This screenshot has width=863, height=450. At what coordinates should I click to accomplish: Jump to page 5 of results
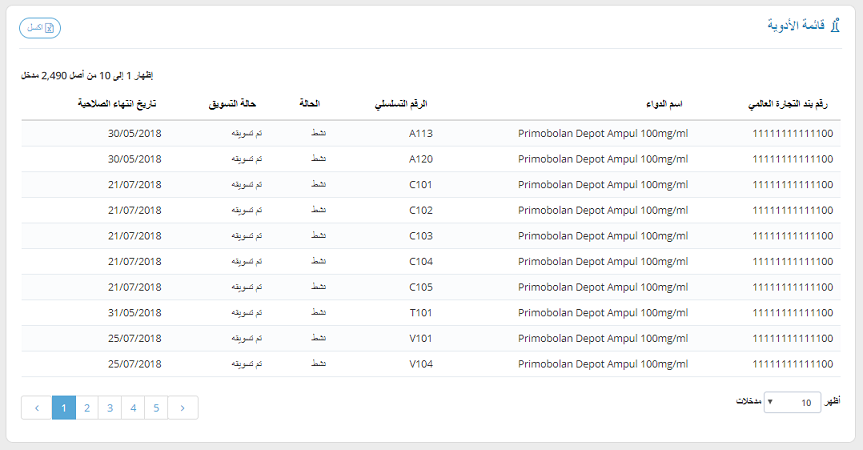click(156, 408)
